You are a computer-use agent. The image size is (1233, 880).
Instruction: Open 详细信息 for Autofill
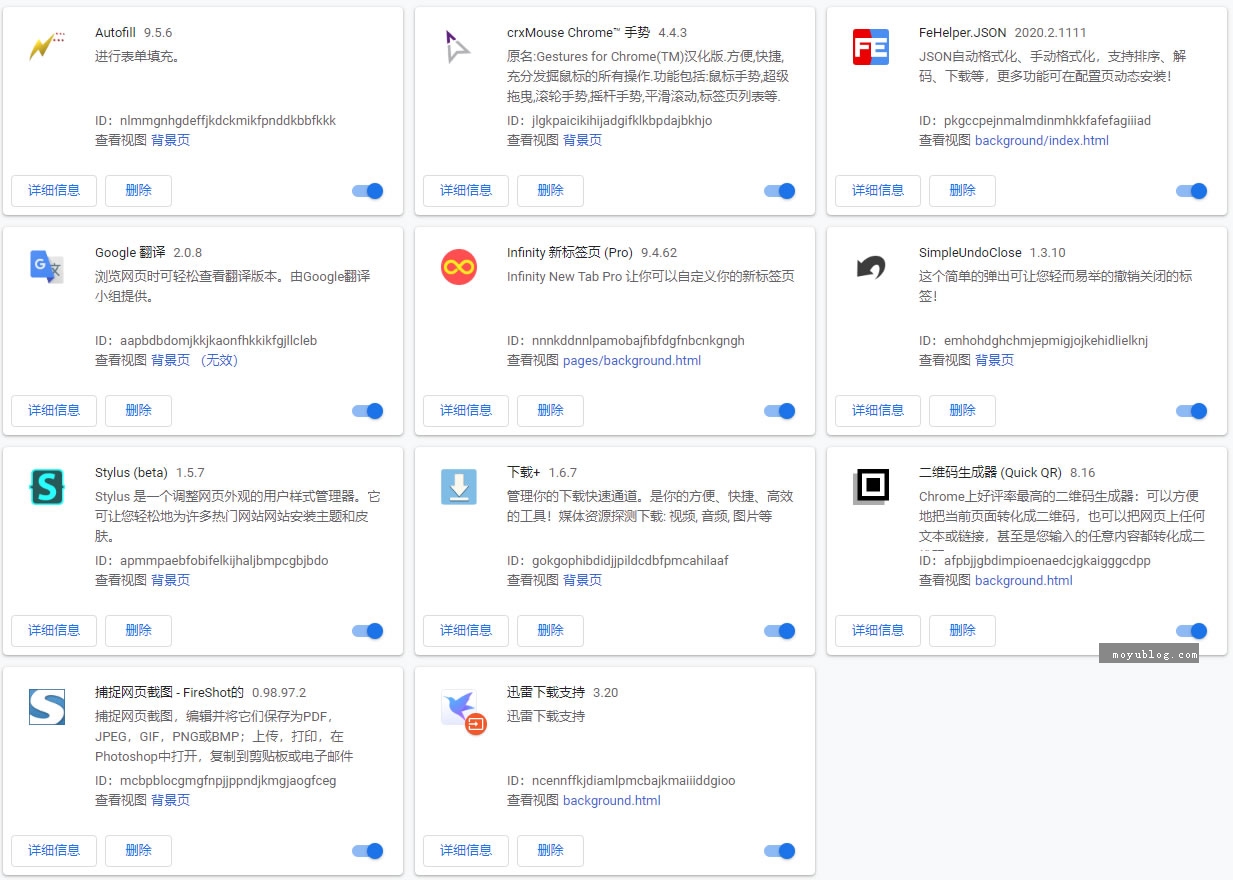pyautogui.click(x=54, y=190)
